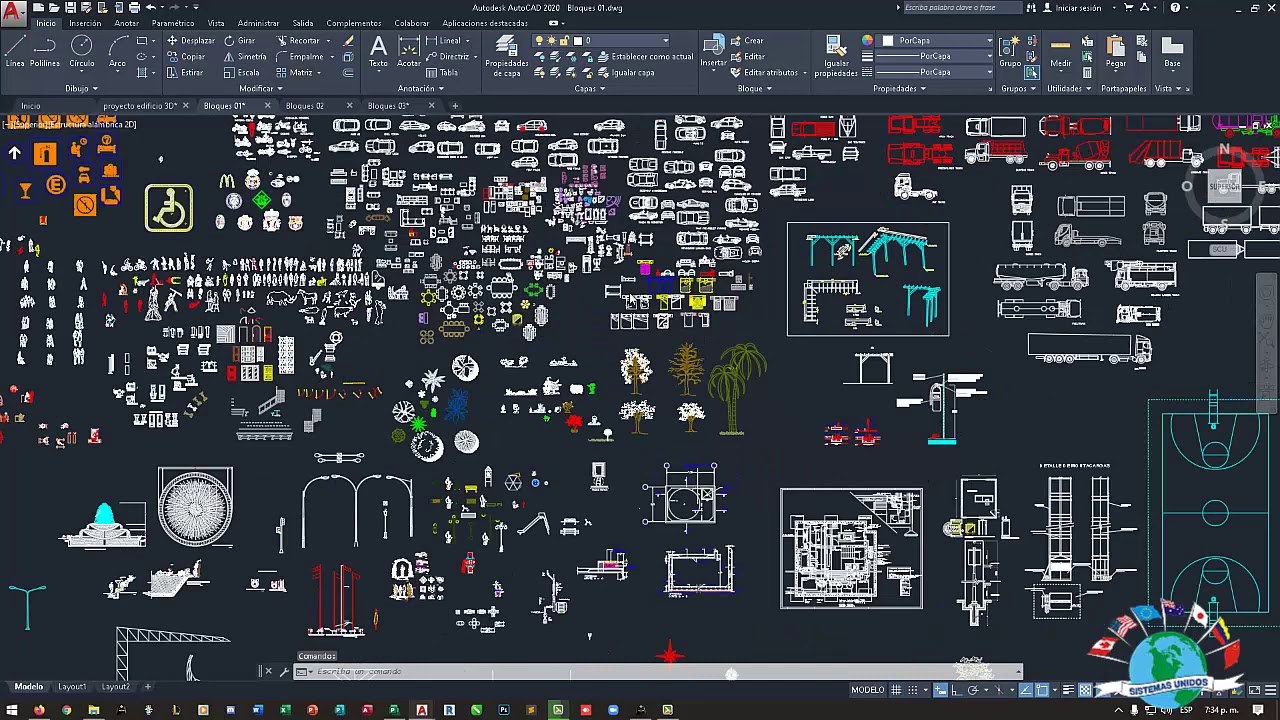Expand the Anotación panel
The height and width of the screenshot is (720, 1280).
point(421,88)
